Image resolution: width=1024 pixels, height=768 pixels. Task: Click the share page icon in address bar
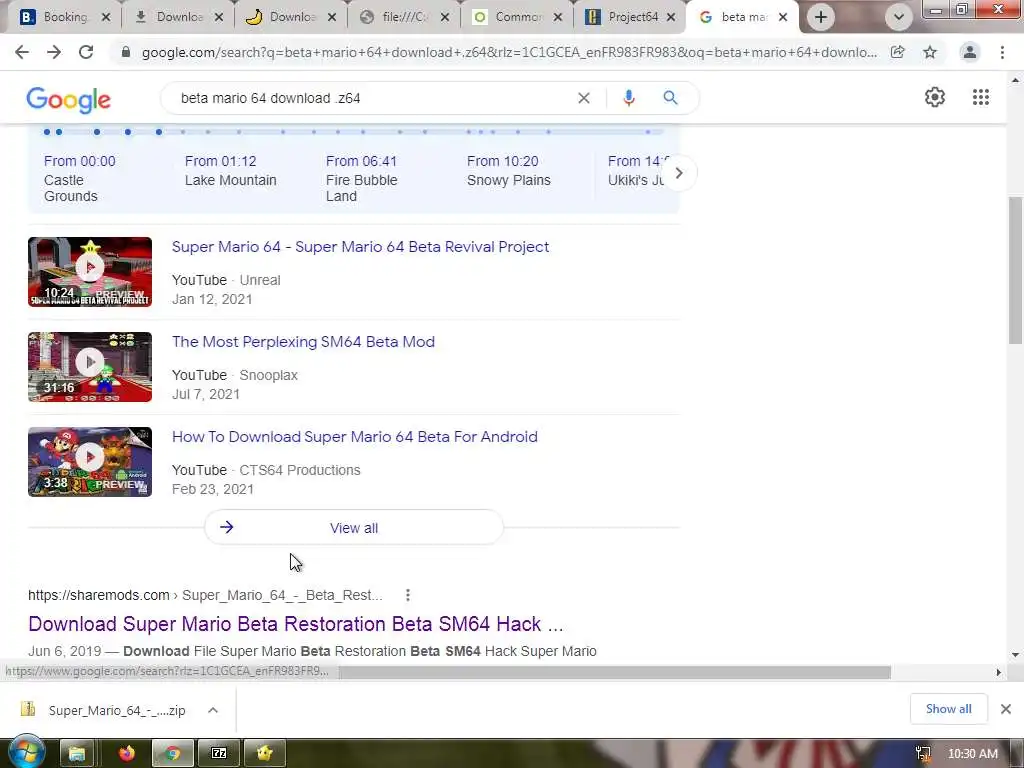(x=897, y=52)
